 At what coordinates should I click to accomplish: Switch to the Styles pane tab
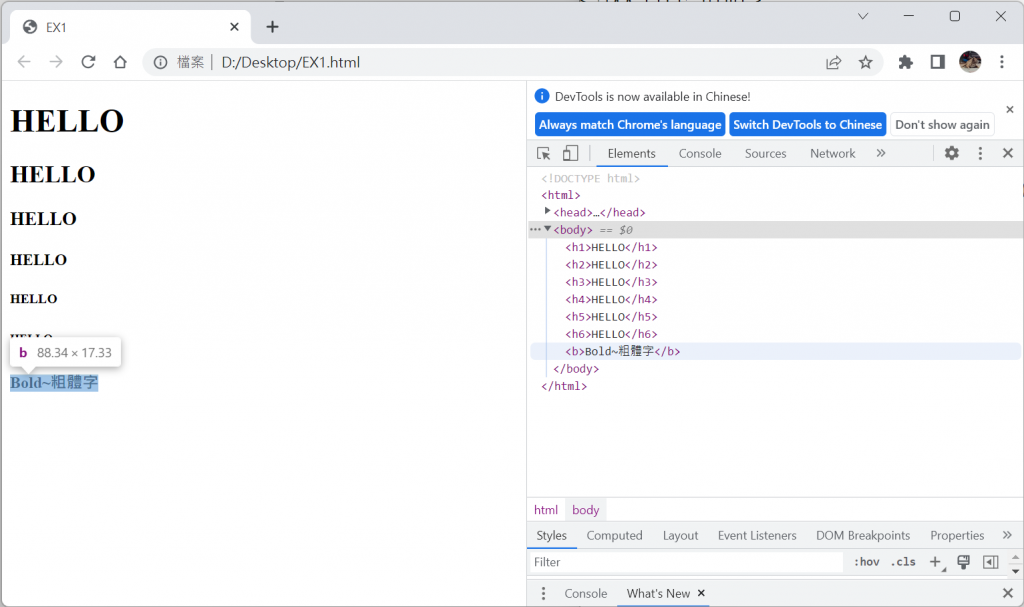coord(552,536)
